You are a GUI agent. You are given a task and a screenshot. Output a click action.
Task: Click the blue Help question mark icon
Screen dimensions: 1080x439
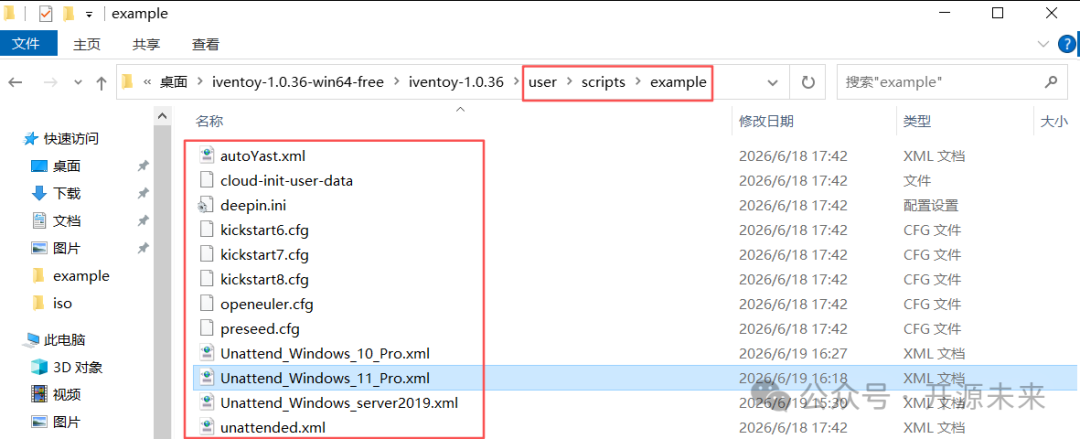(x=1066, y=44)
